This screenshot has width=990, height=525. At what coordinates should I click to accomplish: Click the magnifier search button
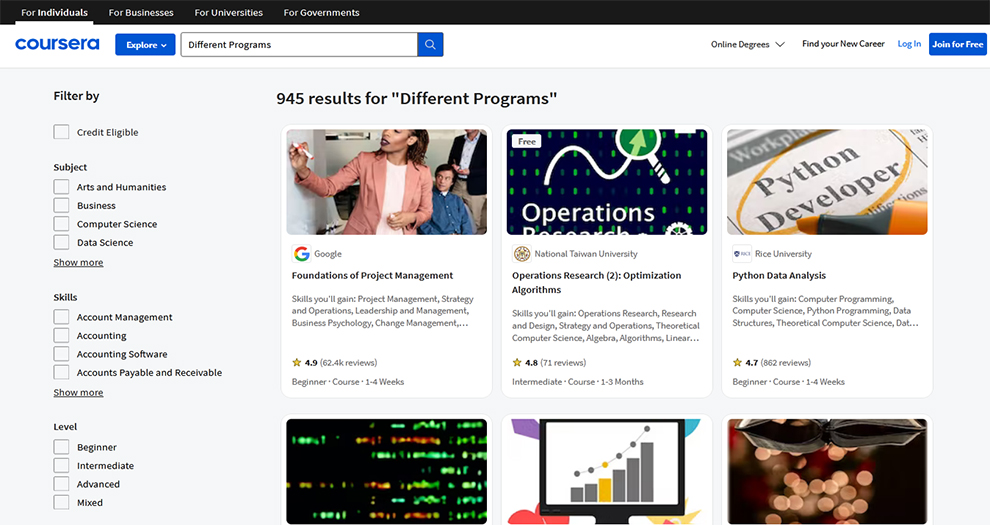430,45
